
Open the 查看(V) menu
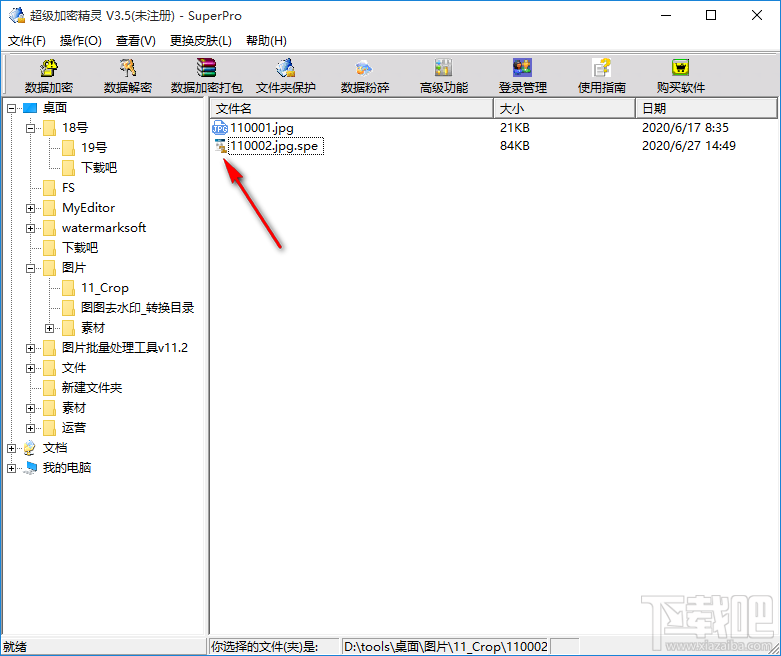135,41
